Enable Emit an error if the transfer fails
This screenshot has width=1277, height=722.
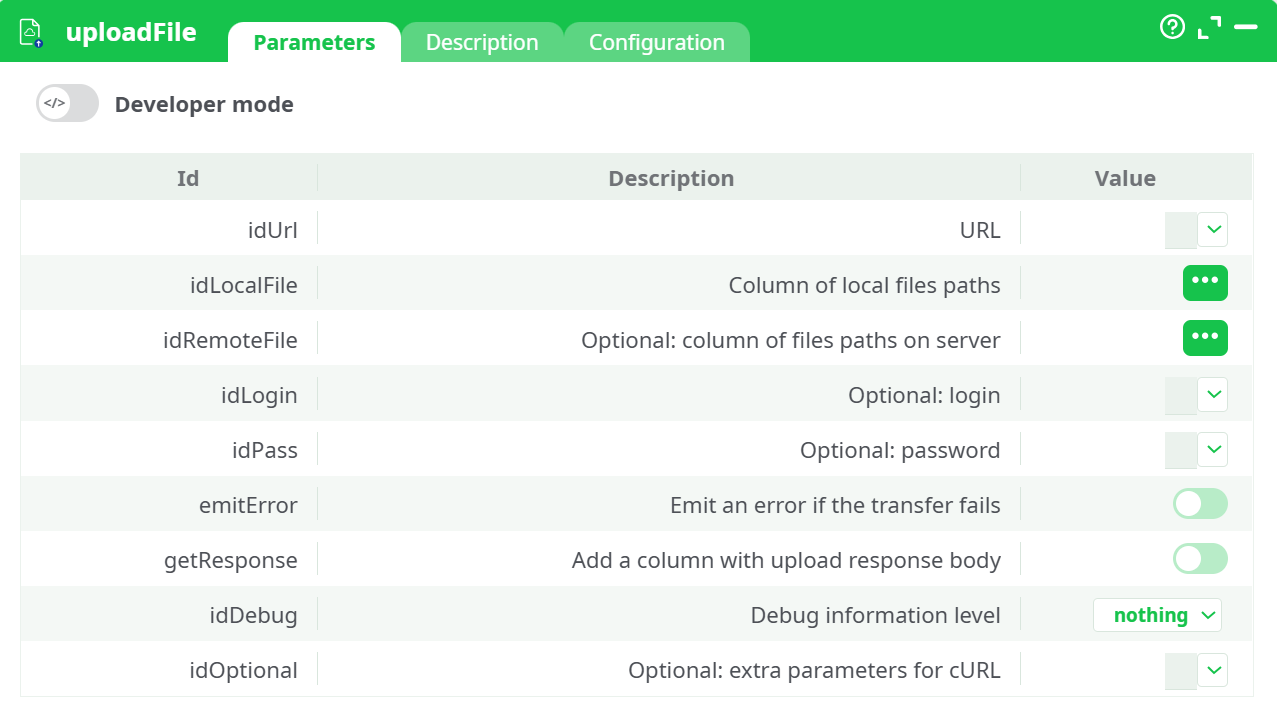point(1199,504)
